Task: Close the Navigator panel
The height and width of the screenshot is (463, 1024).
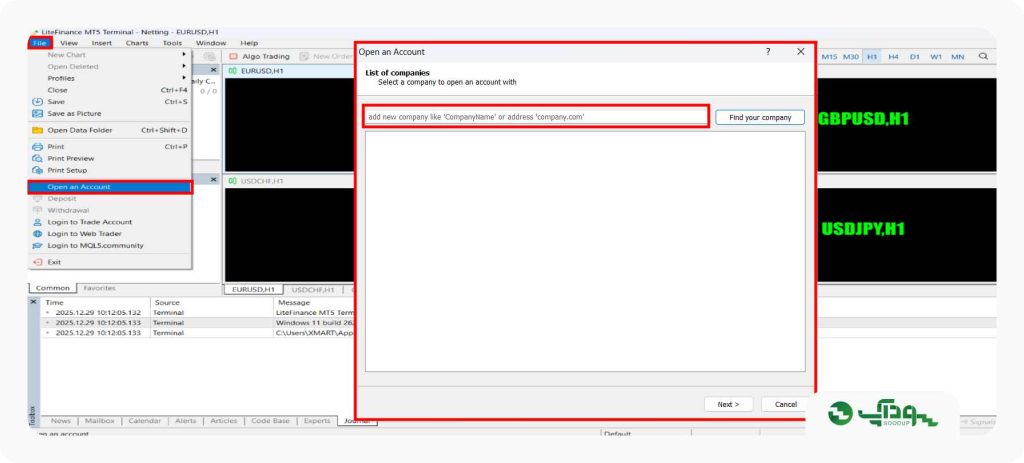Action: (x=213, y=179)
